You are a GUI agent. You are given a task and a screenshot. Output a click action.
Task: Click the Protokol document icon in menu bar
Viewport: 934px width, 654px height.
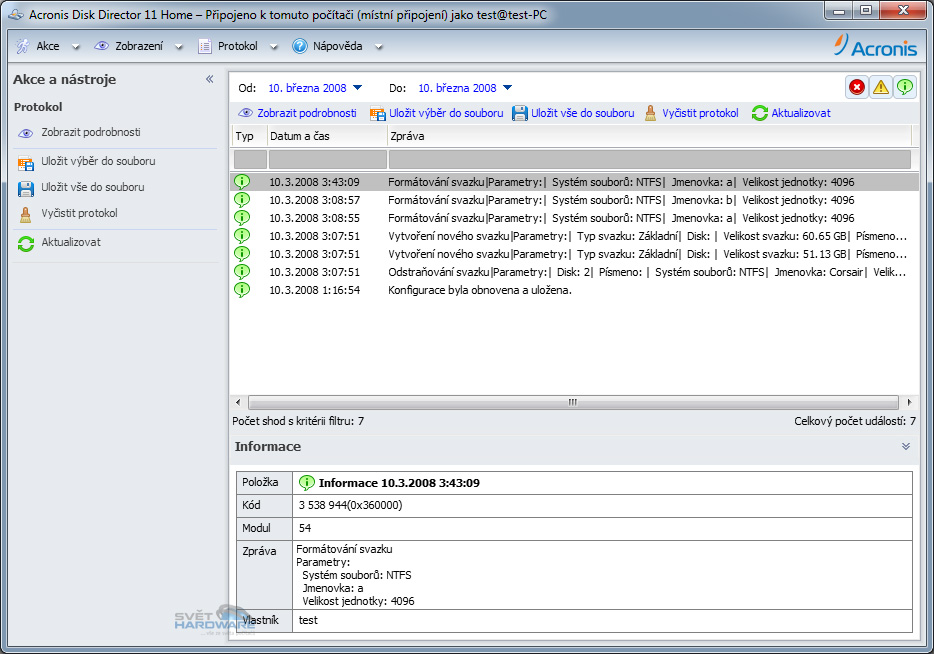(x=206, y=45)
